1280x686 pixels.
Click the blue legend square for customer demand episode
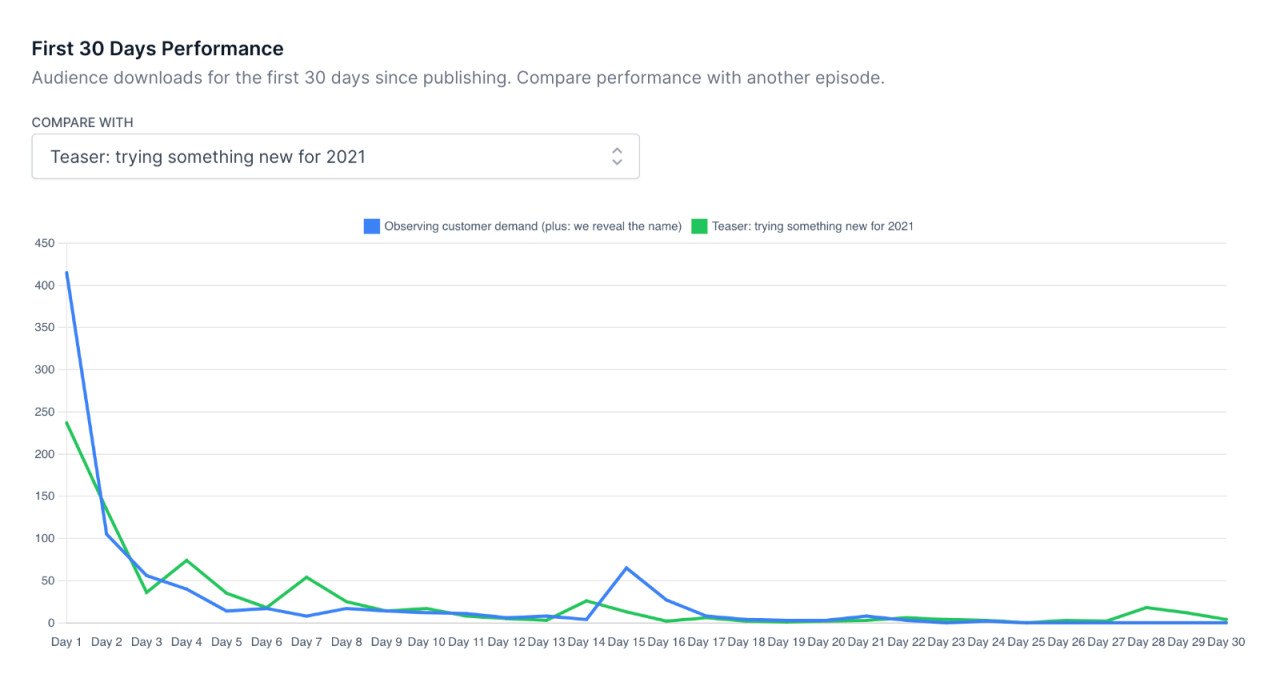[x=371, y=226]
